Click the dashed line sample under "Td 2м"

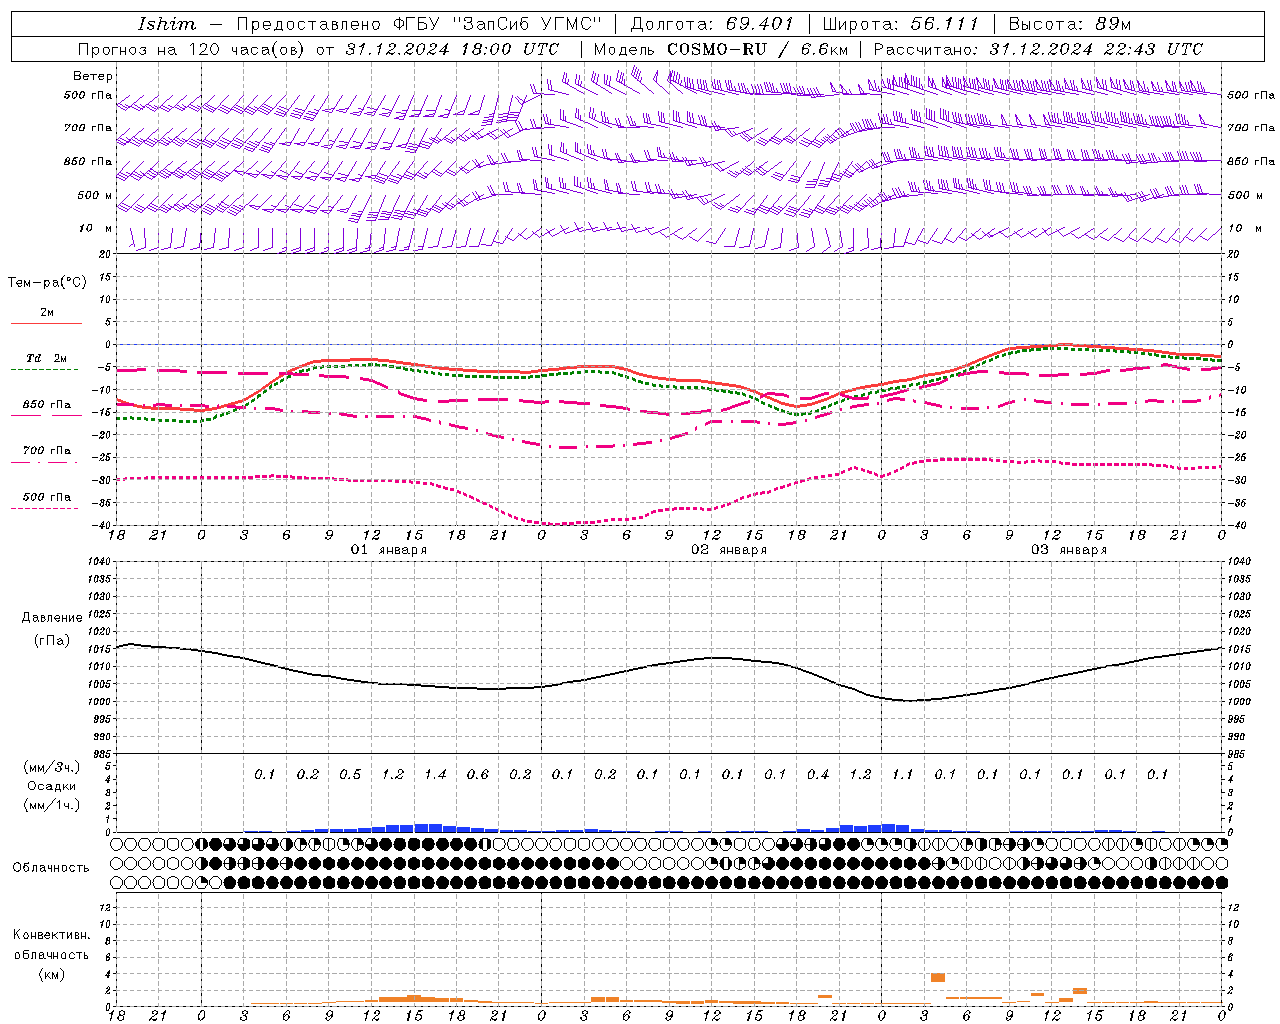(45, 370)
